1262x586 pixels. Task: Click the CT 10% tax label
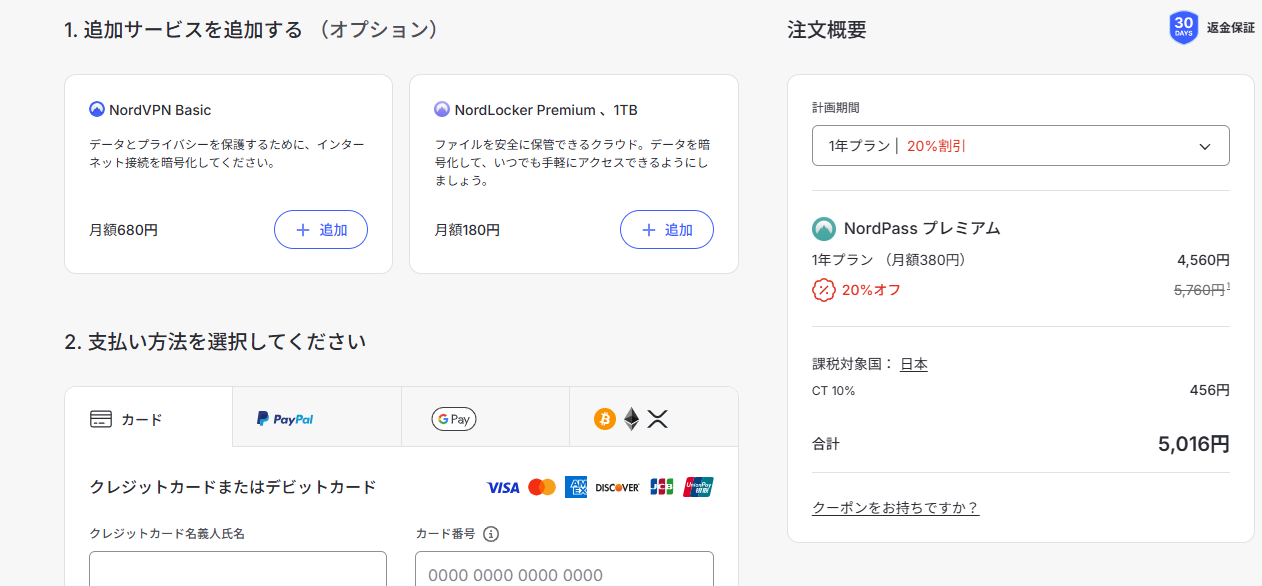(834, 391)
